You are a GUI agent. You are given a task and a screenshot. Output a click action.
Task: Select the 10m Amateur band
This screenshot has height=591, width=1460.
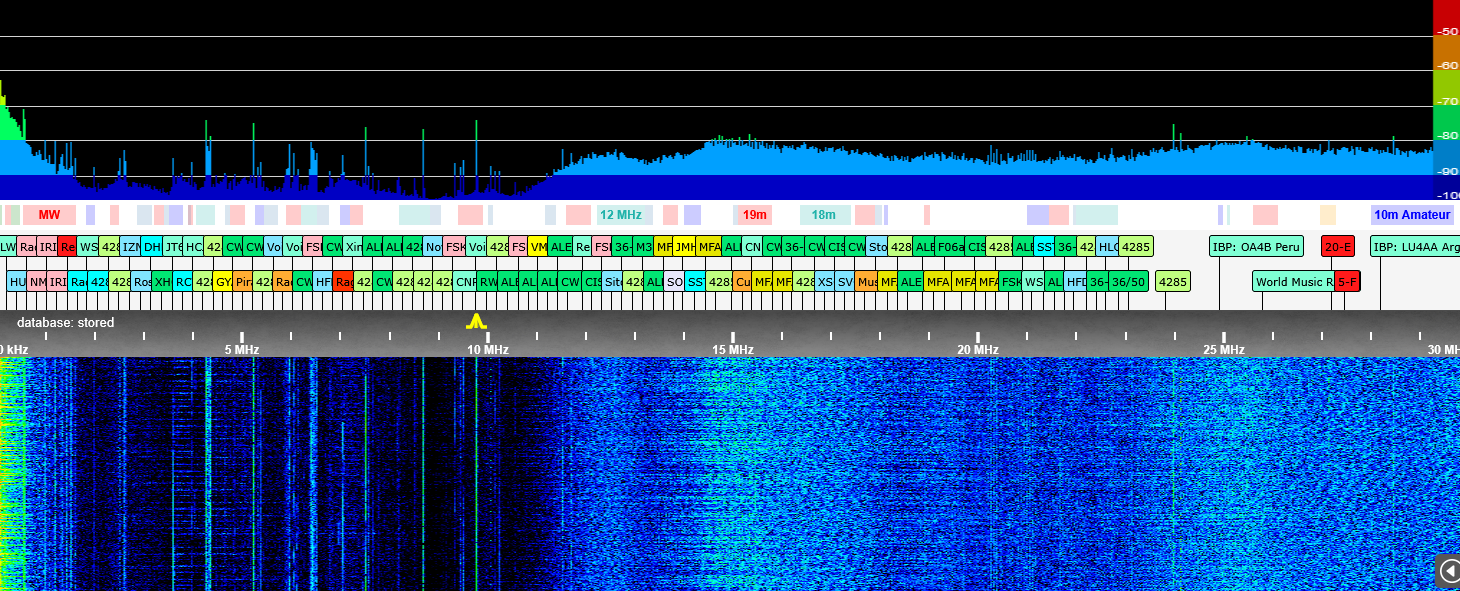coord(1411,215)
